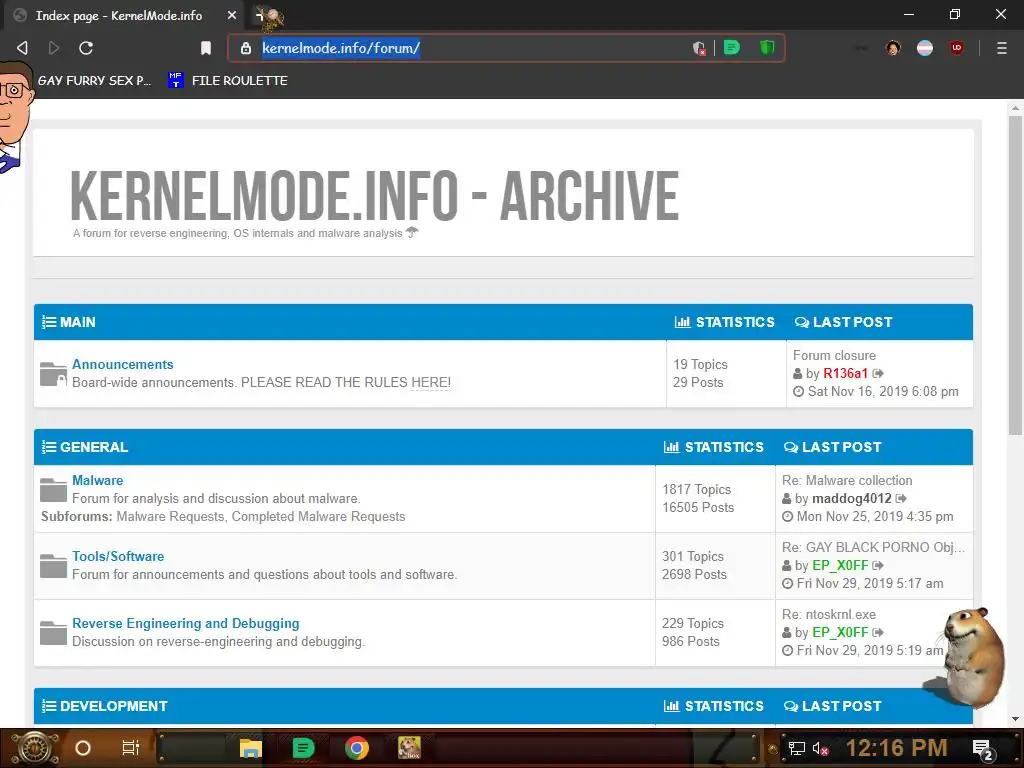Open the steampunk Start button
This screenshot has width=1024, height=768.
tap(35, 748)
